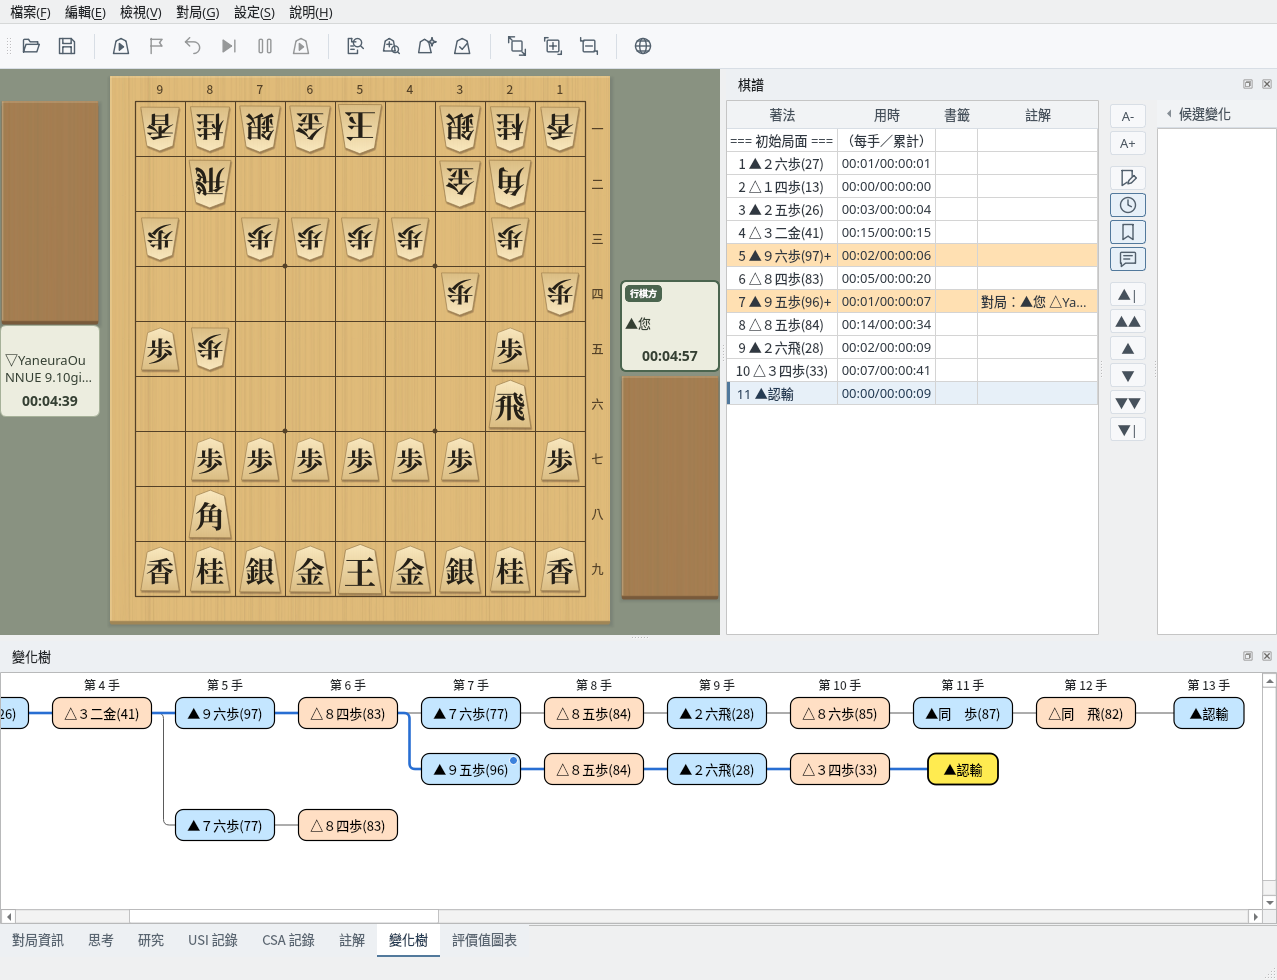Viewport: 1277px width, 980px height.
Task: Step back one move with the up triangle
Action: point(1128,349)
